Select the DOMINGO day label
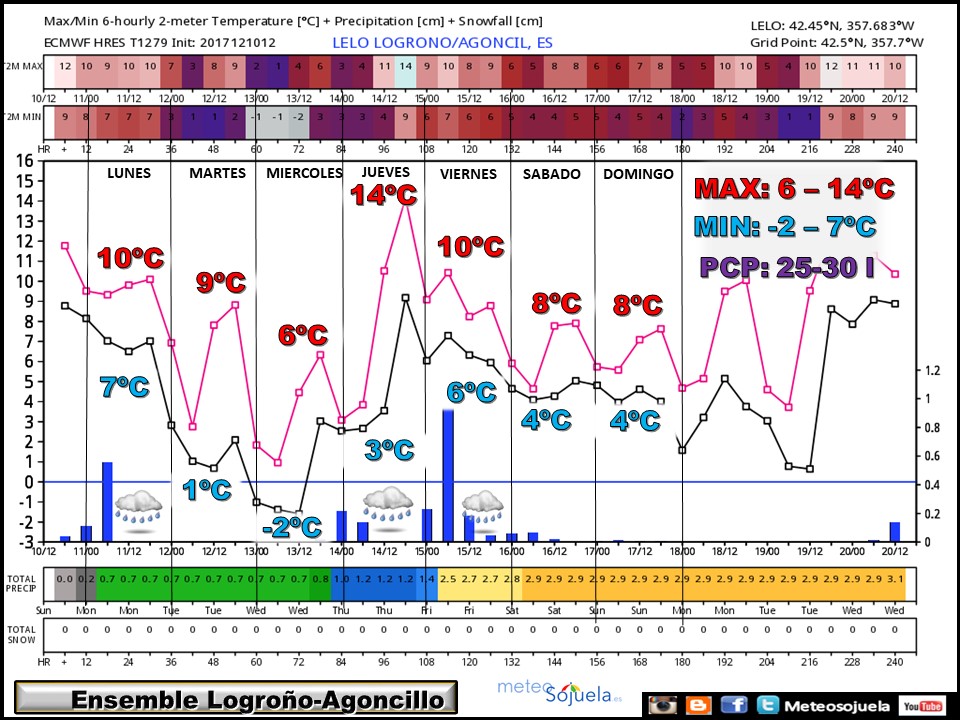This screenshot has width=960, height=720. 638,174
